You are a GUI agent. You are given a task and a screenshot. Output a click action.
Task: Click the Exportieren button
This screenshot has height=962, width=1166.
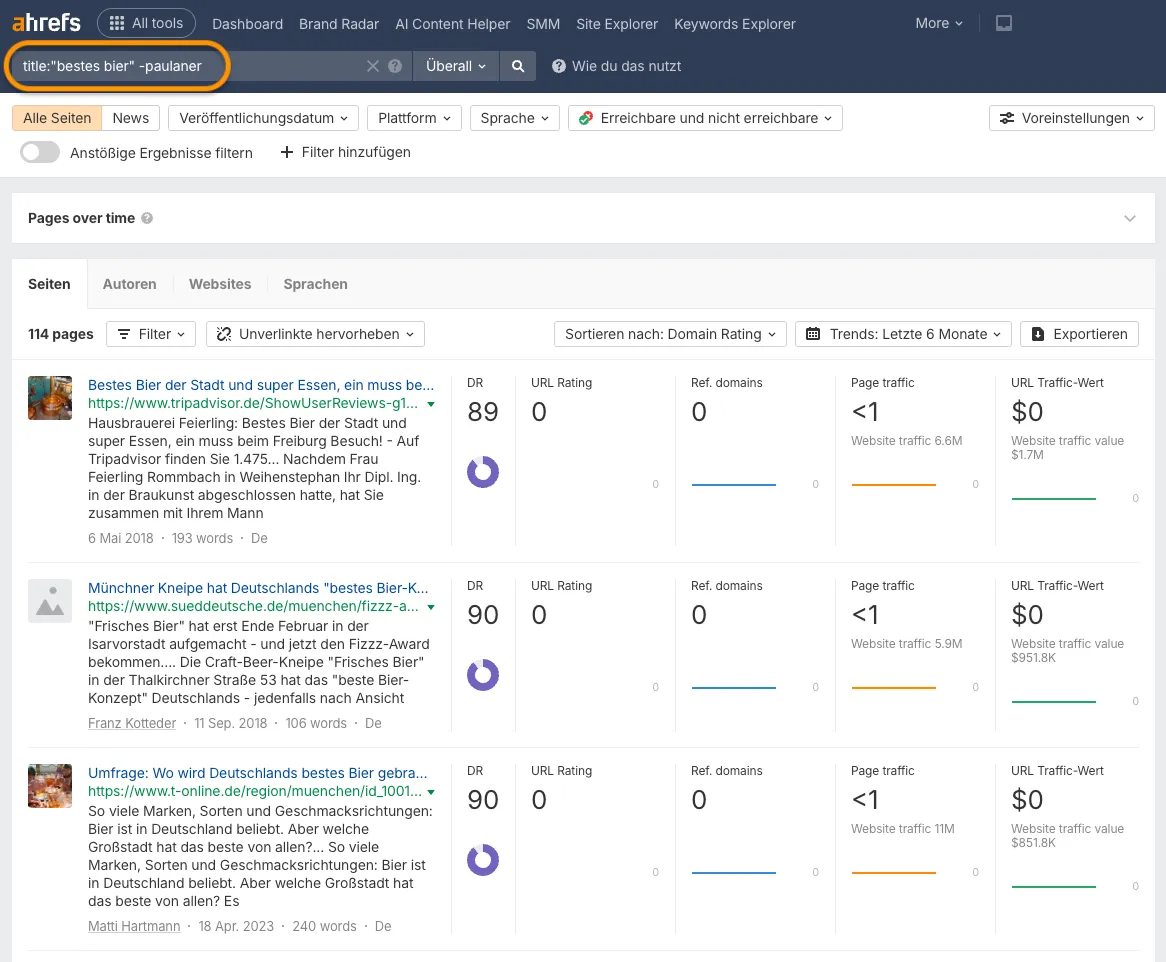(1080, 335)
